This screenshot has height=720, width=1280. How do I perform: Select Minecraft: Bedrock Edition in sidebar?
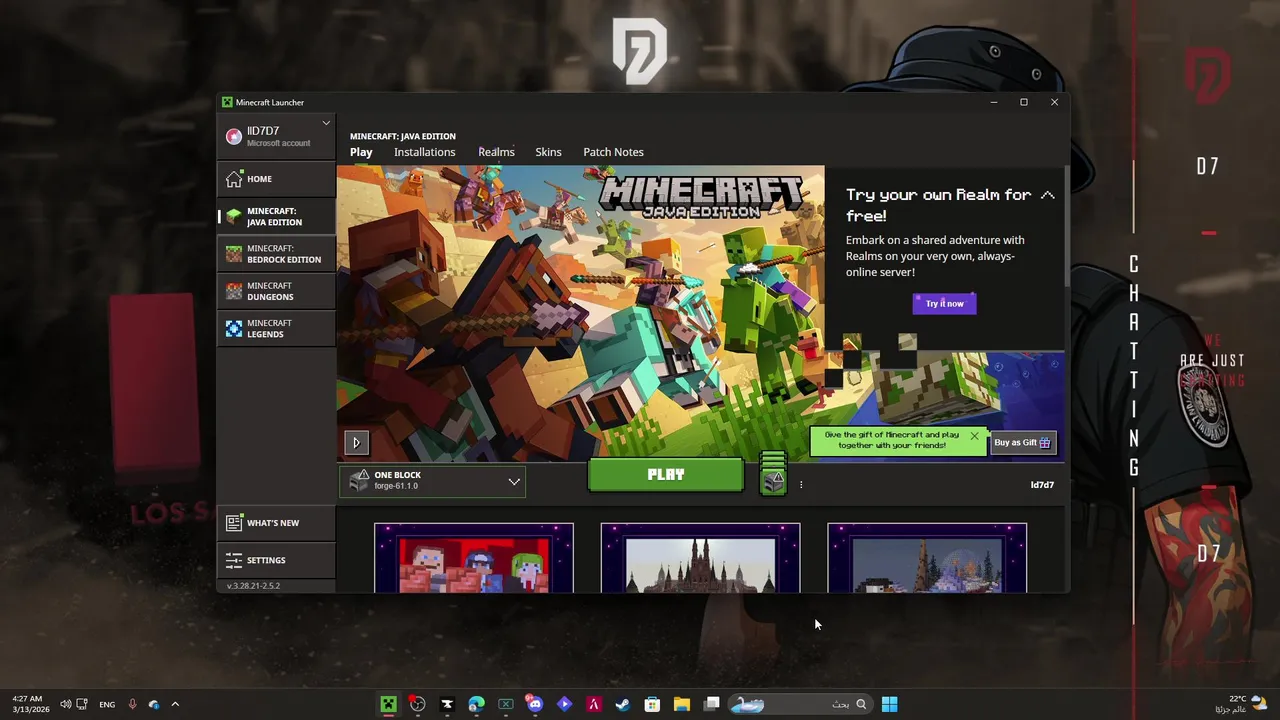pos(276,254)
